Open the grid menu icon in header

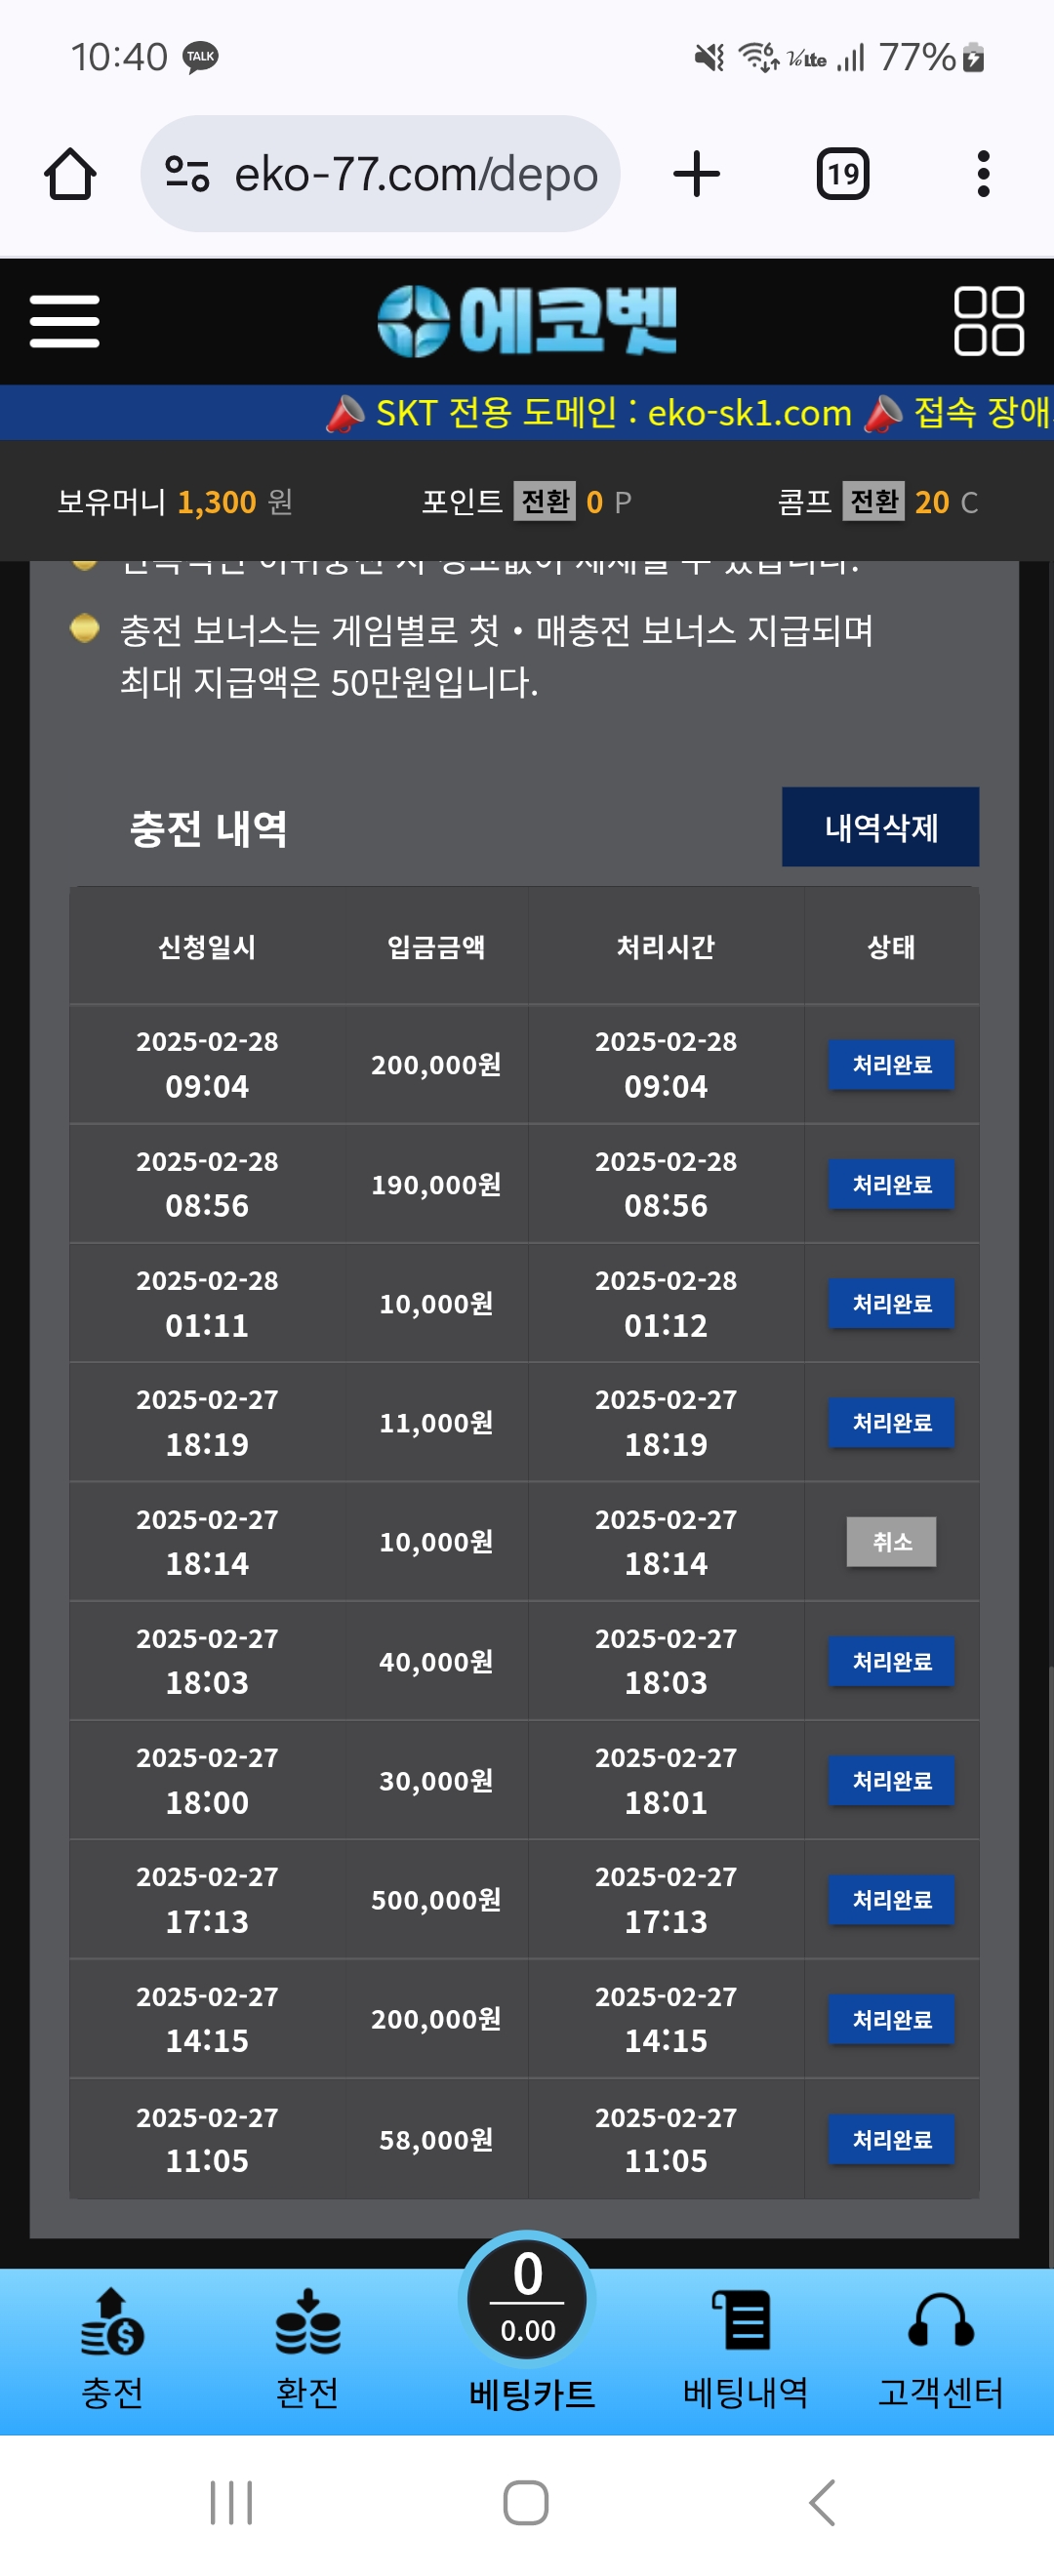pyautogui.click(x=988, y=321)
